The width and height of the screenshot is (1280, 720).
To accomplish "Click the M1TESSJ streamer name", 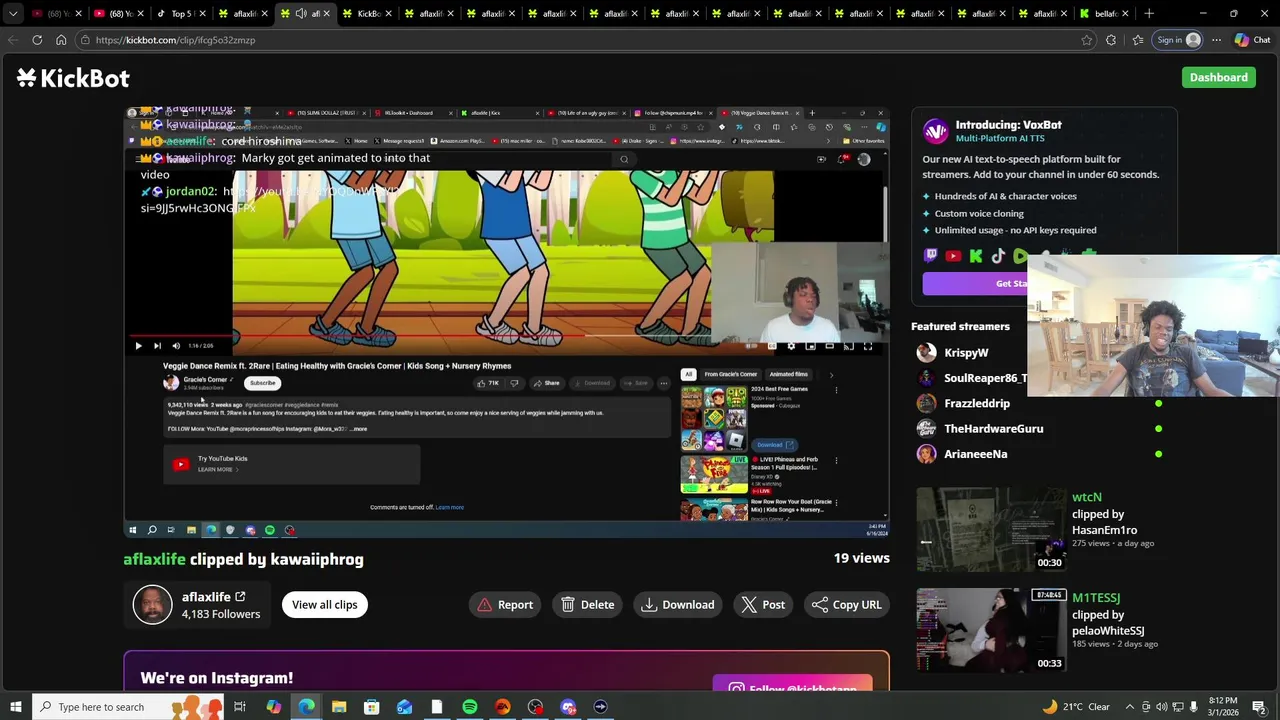I will pos(1096,598).
